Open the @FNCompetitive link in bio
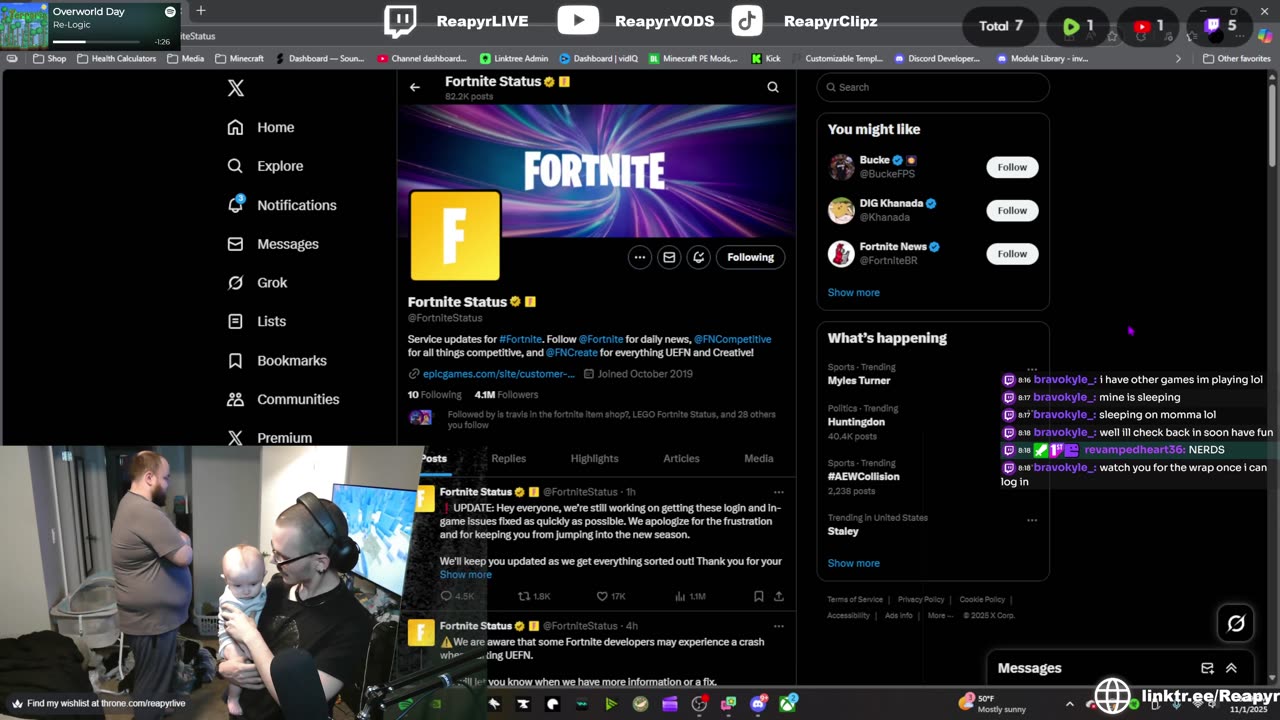The width and height of the screenshot is (1280, 720). [732, 339]
